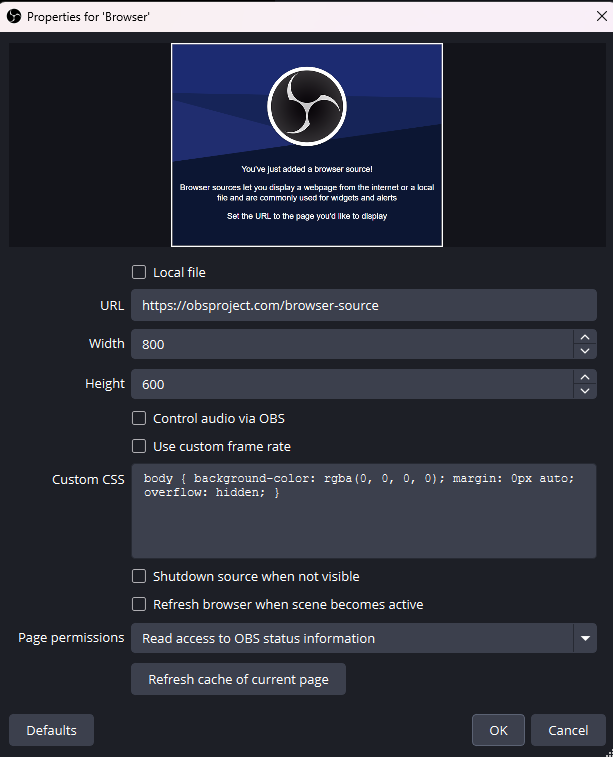
Task: Increase Height with the up arrow
Action: click(x=585, y=377)
